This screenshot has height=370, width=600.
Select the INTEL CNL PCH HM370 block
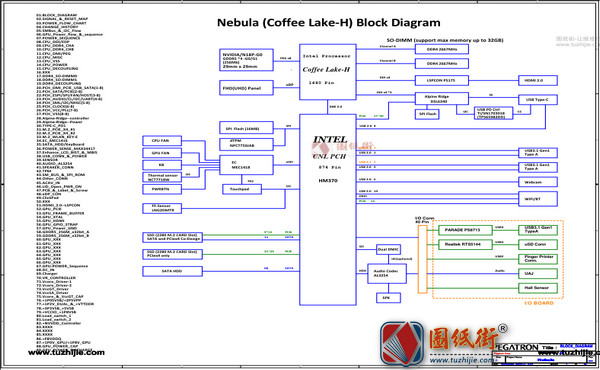pyautogui.click(x=328, y=209)
